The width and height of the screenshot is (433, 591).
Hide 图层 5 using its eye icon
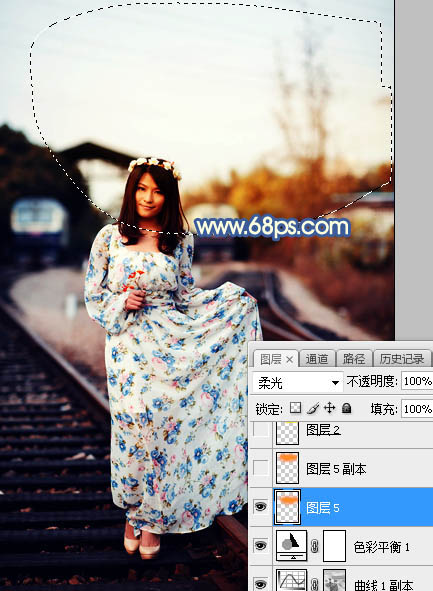point(260,507)
